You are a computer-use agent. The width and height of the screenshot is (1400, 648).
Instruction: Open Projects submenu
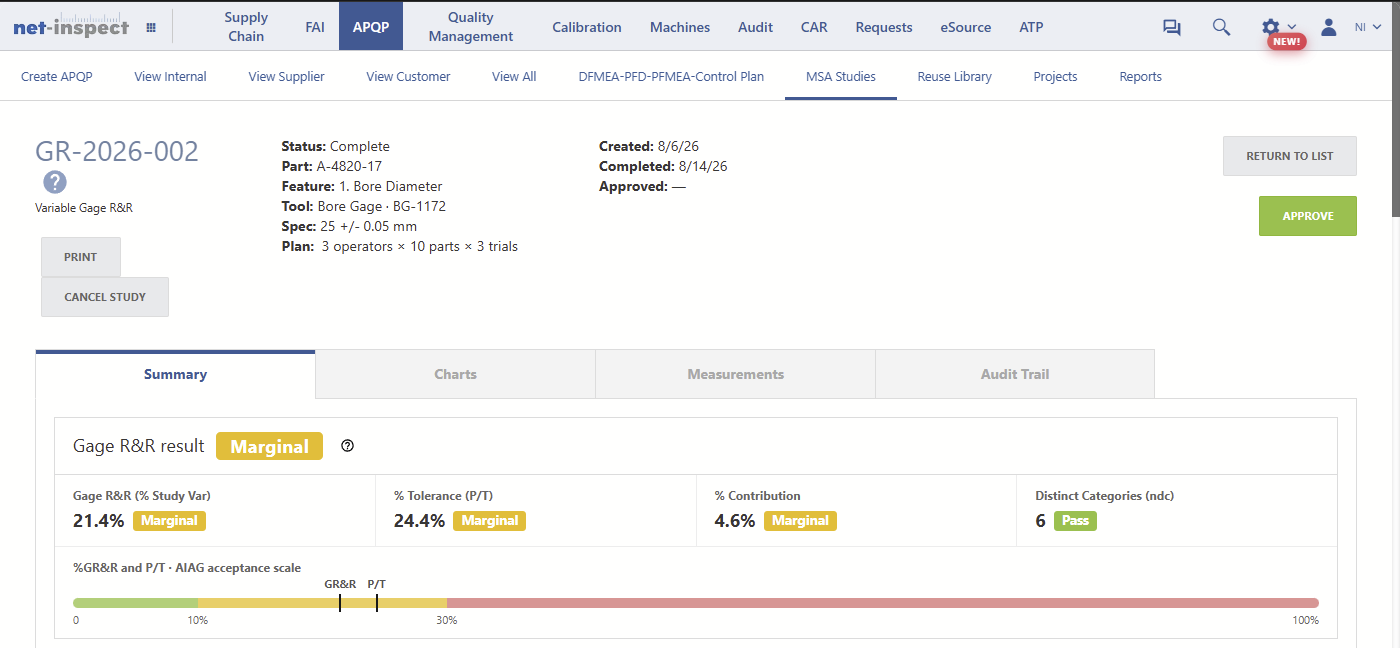click(x=1056, y=76)
